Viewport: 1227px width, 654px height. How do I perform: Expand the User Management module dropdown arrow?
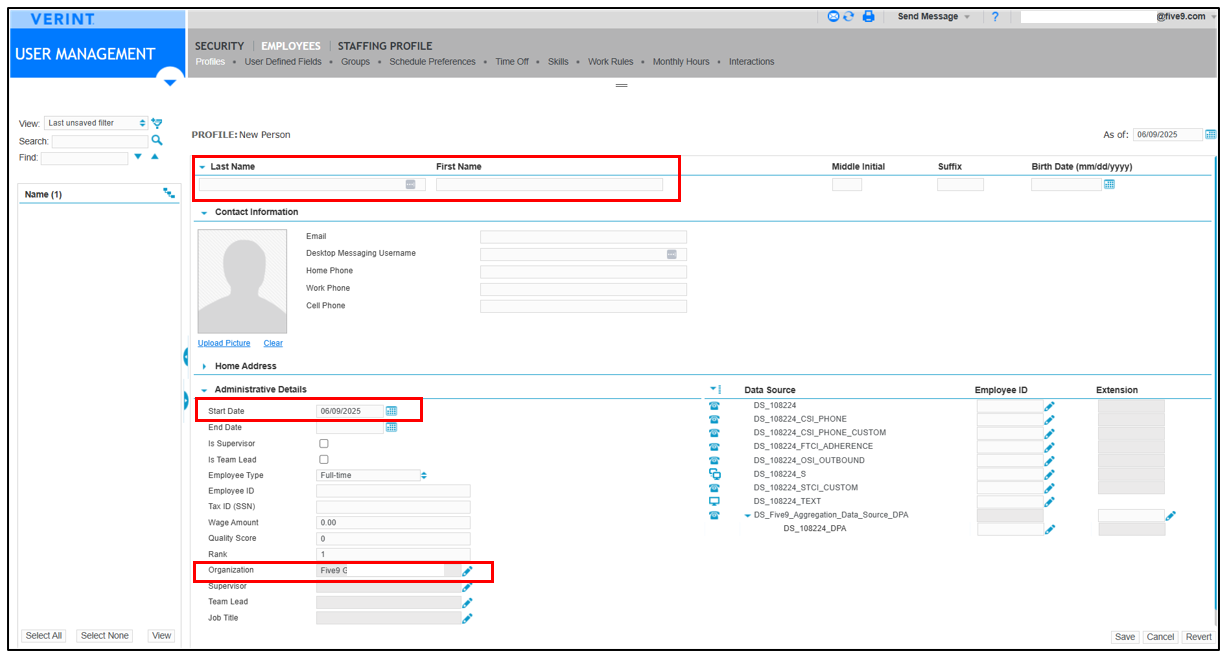[x=170, y=81]
